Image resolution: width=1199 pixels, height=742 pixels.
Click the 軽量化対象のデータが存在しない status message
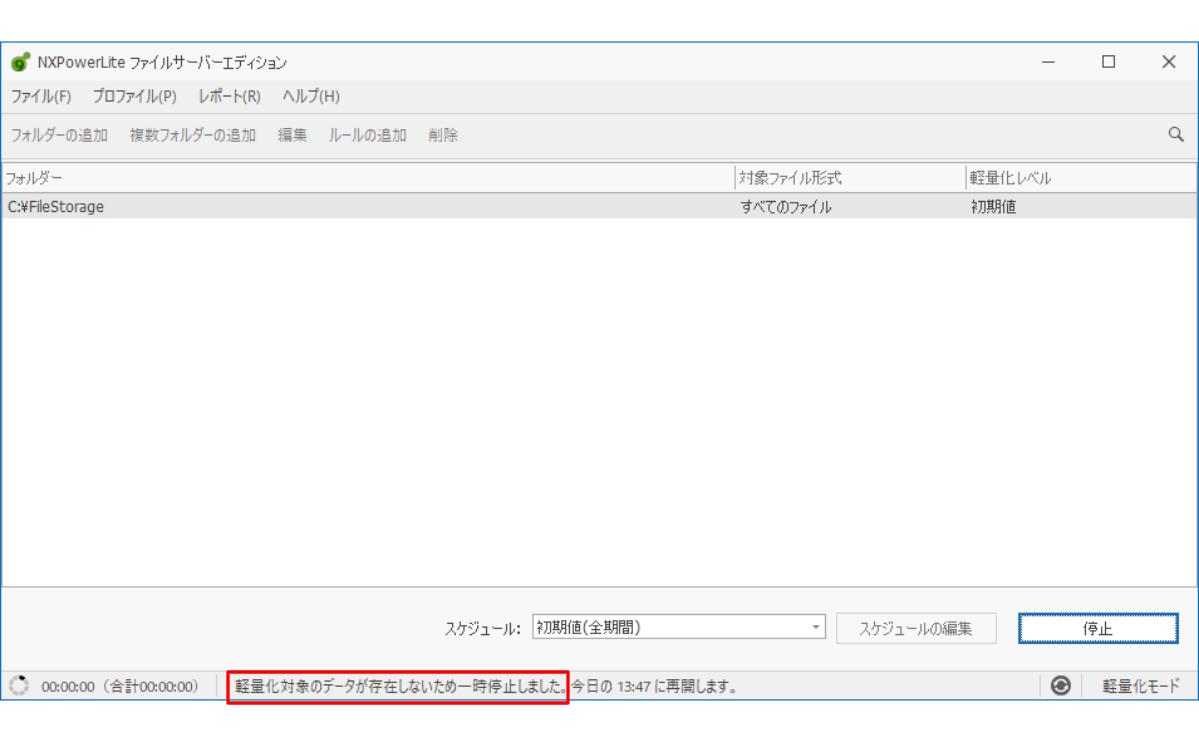(x=401, y=686)
